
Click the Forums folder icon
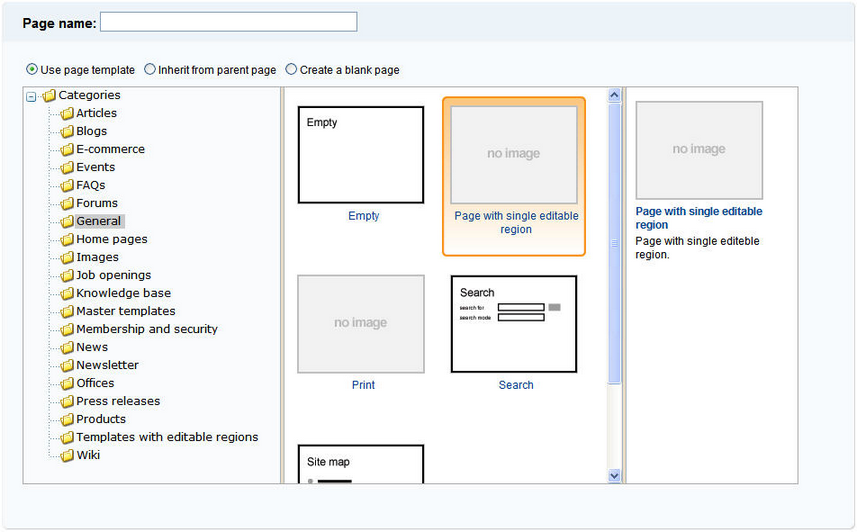pos(67,203)
